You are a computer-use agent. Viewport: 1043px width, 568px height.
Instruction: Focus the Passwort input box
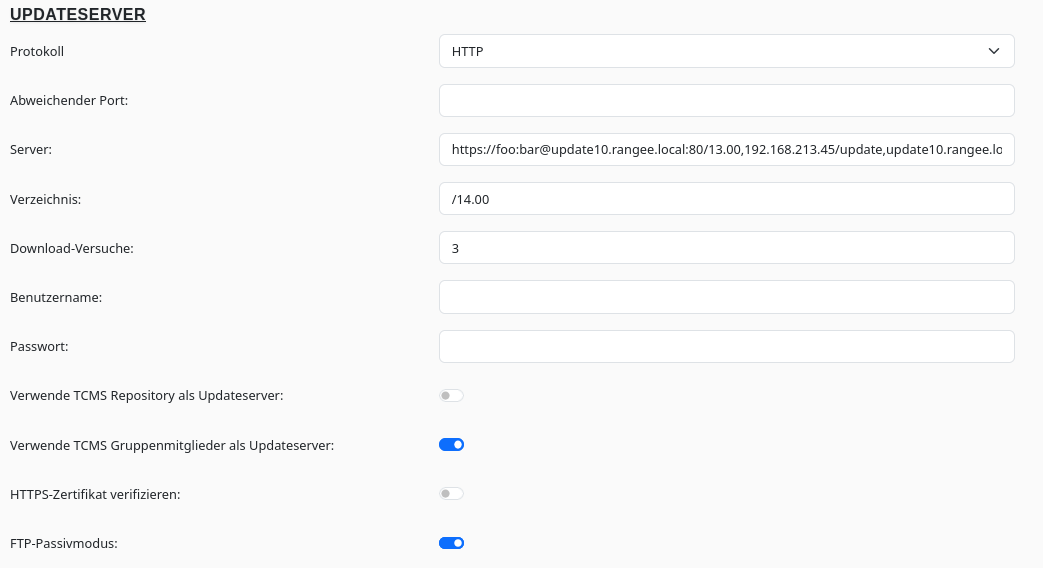click(726, 346)
